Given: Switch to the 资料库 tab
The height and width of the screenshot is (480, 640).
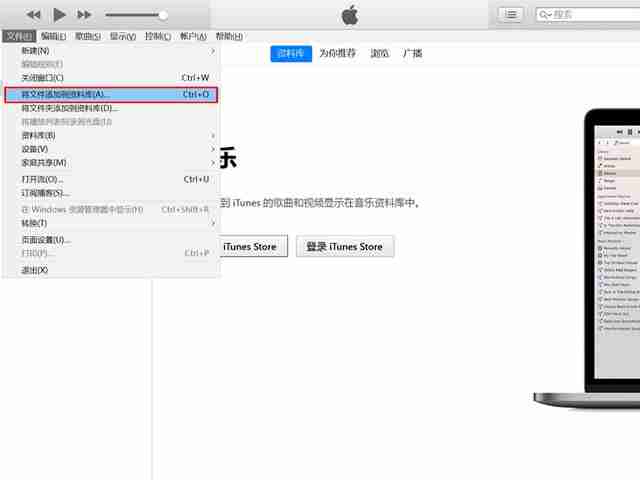Looking at the screenshot, I should (x=291, y=53).
